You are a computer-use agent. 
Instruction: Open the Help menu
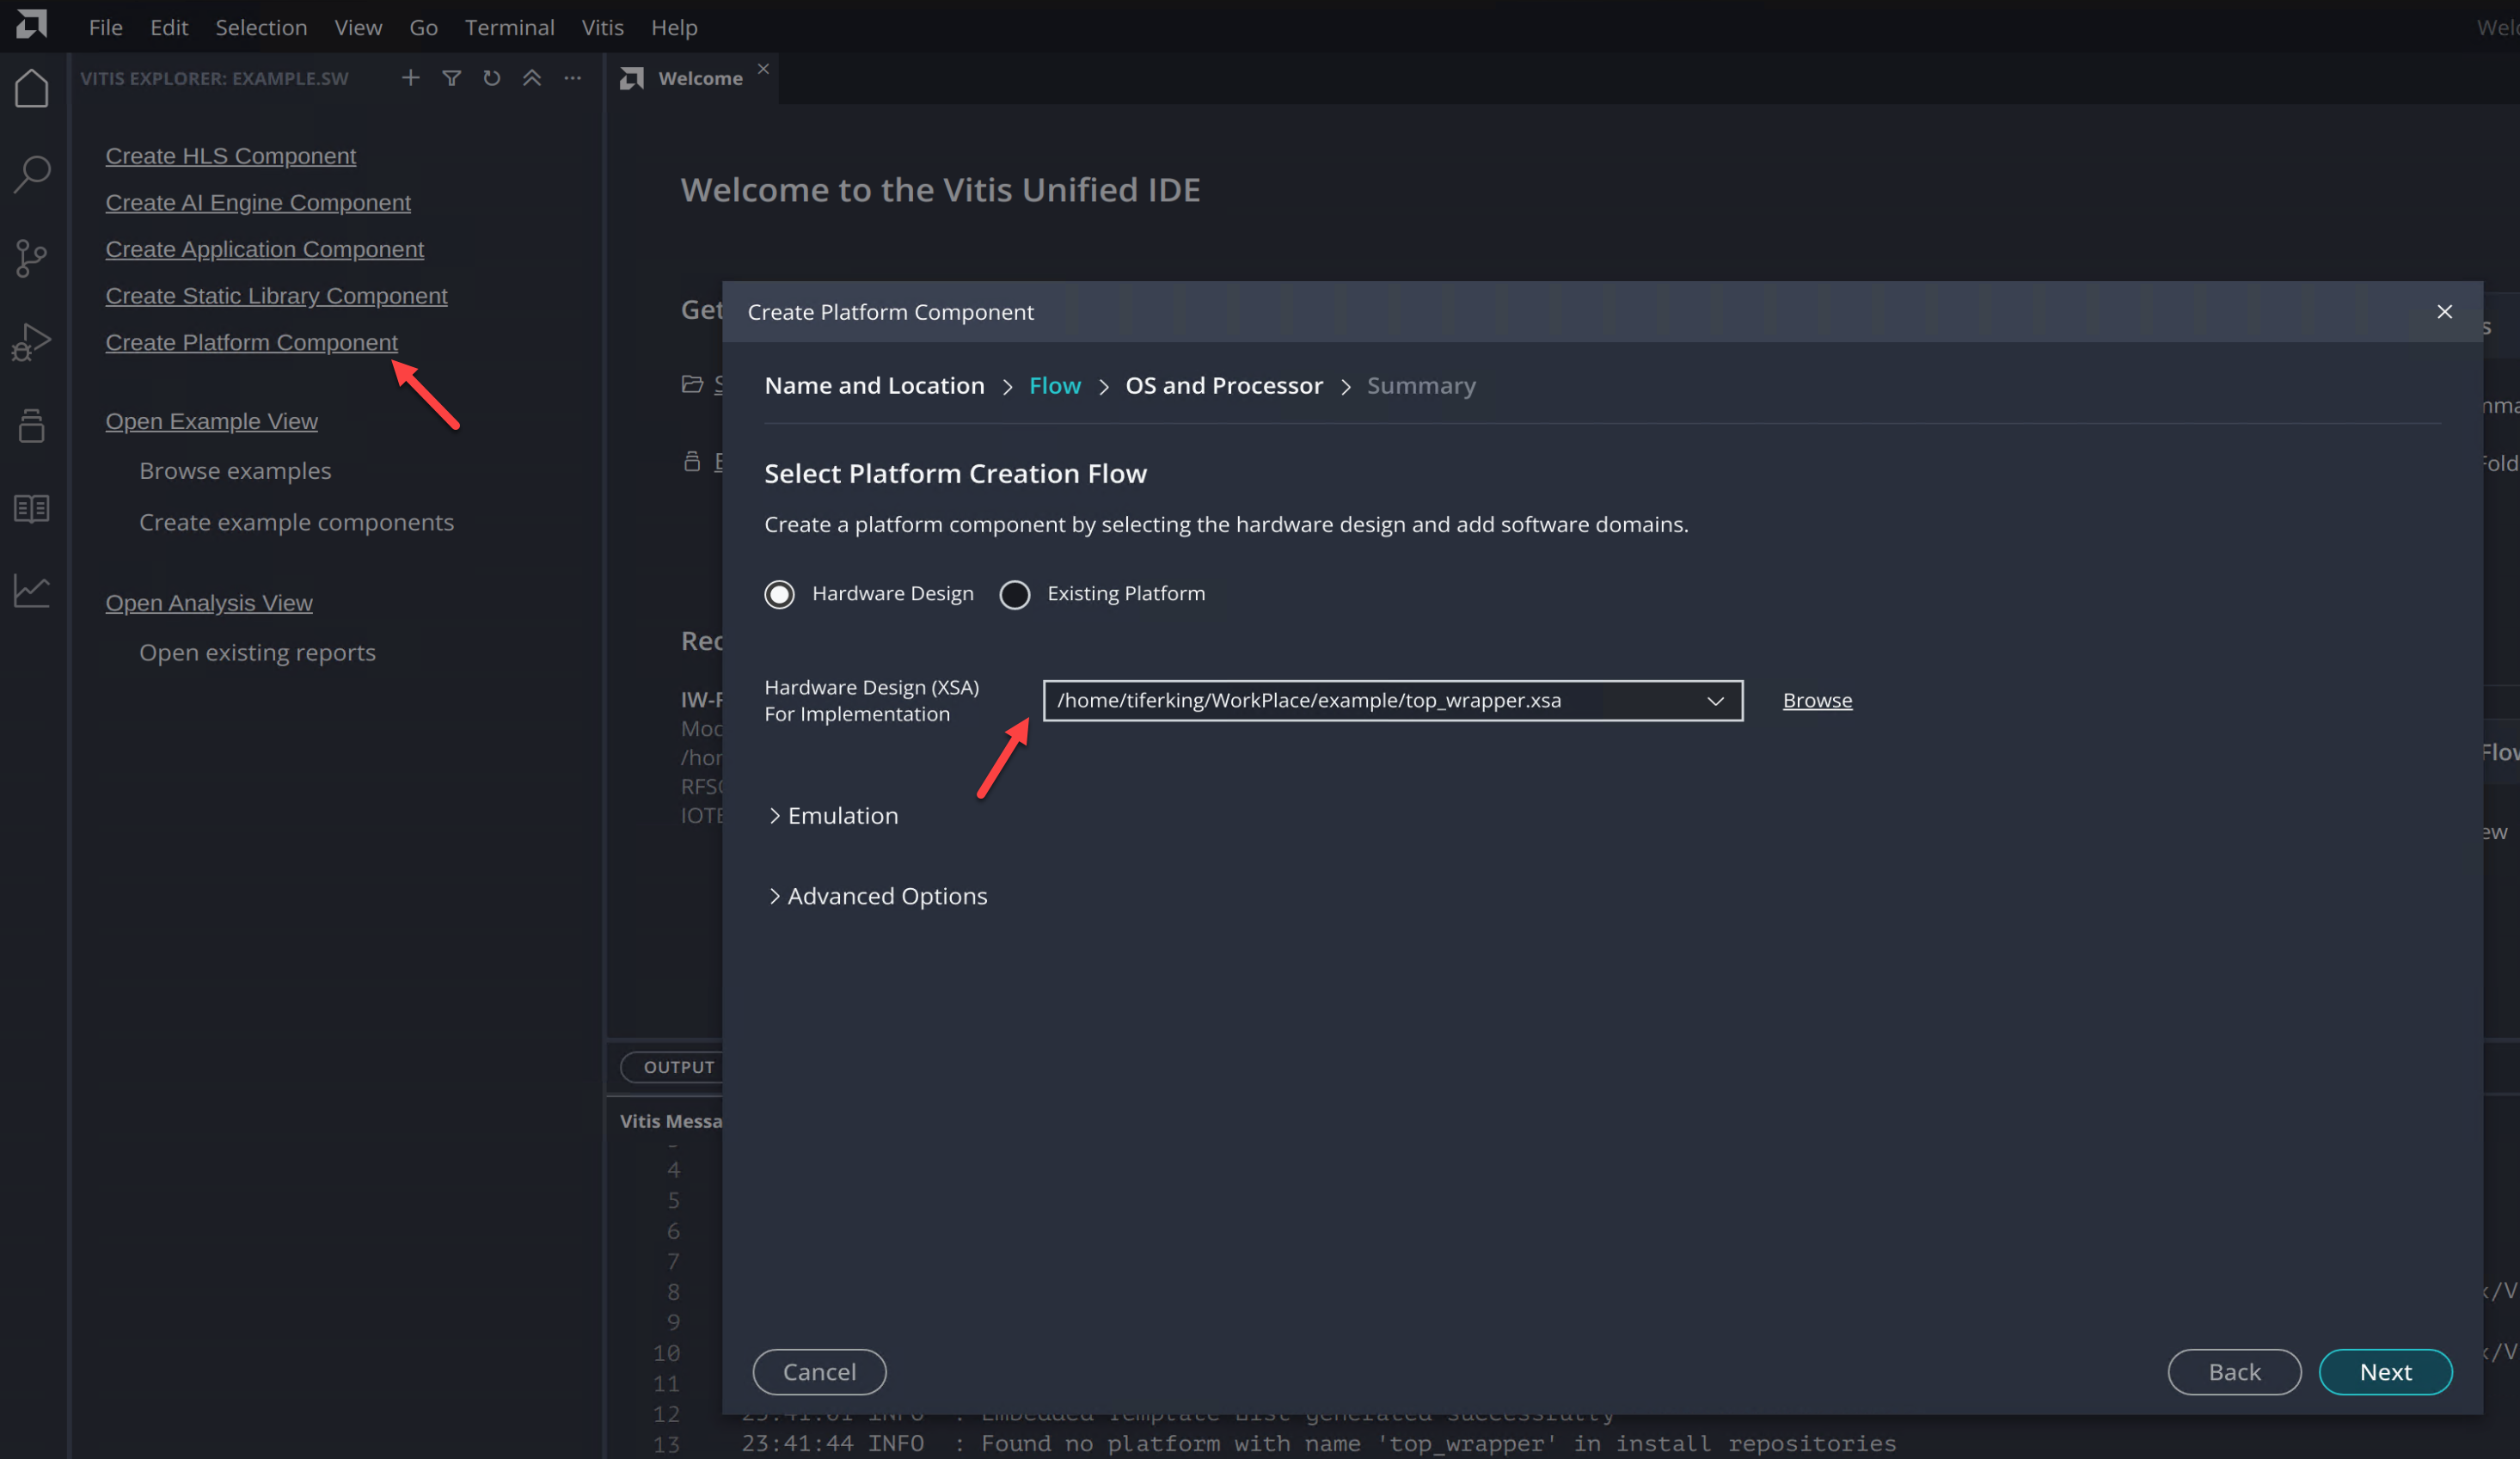674,27
